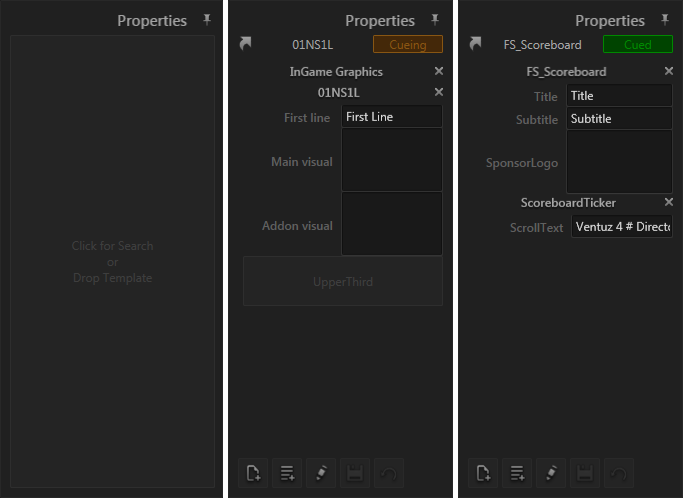Viewport: 683px width, 498px height.
Task: Click the new document icon in right panel
Action: pos(483,473)
